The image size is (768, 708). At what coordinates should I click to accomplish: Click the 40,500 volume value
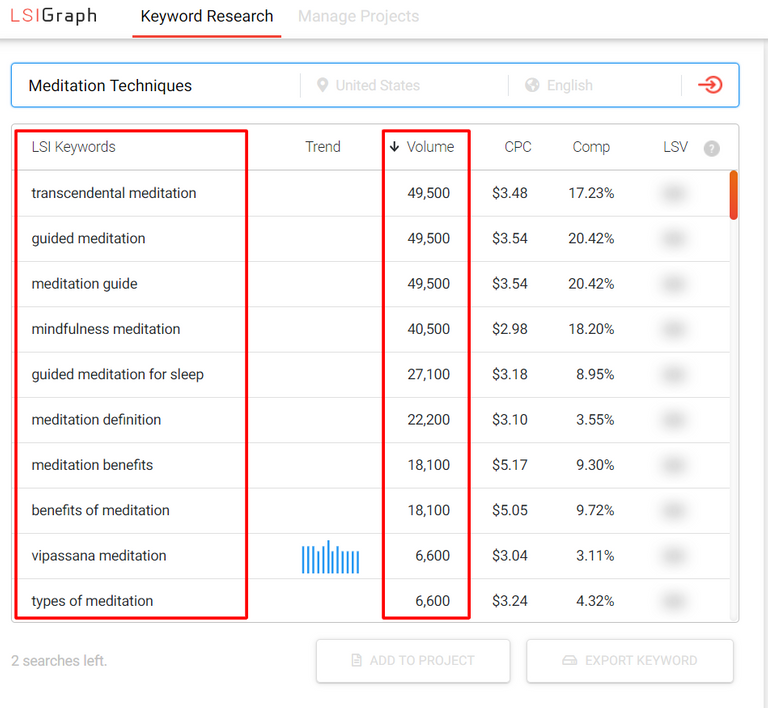point(429,329)
